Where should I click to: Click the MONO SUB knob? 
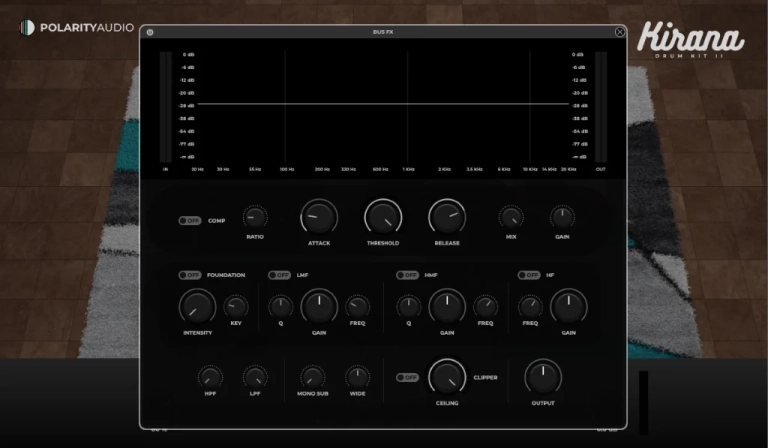[312, 377]
